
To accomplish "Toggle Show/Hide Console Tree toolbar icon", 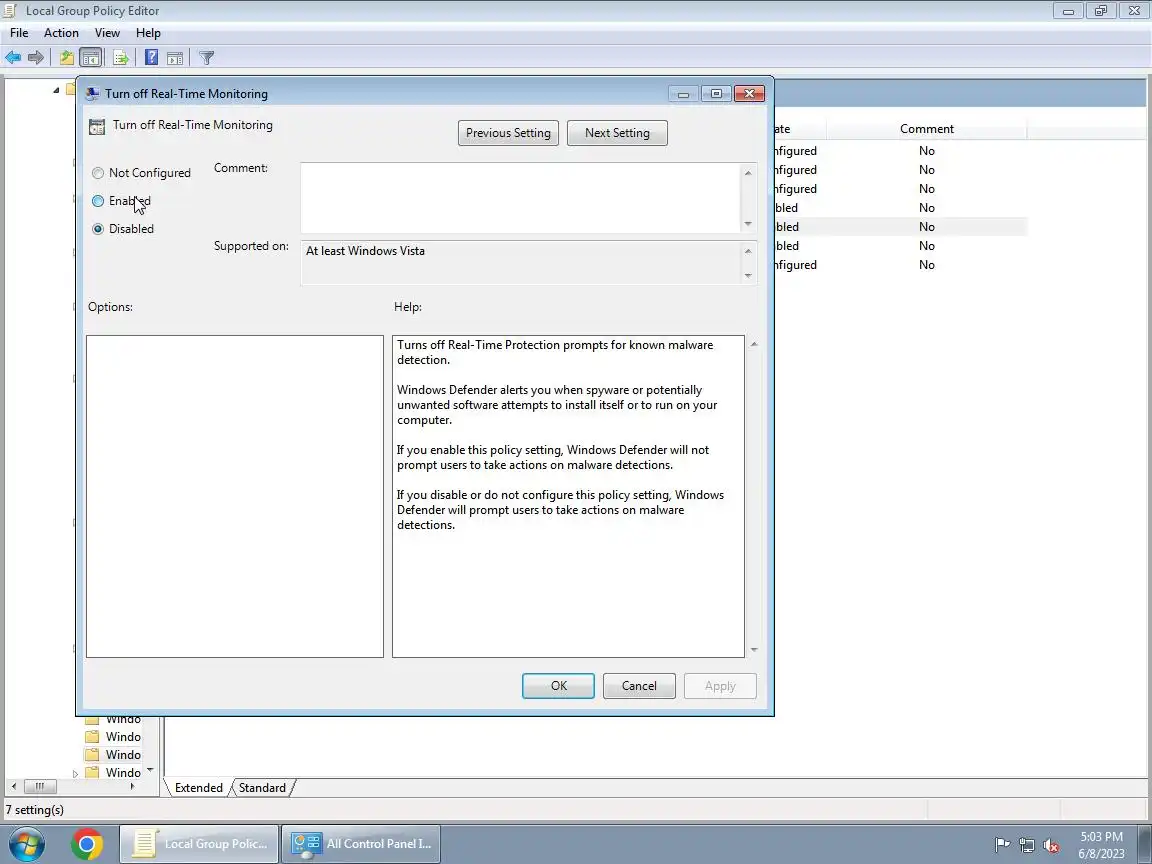I will [x=91, y=57].
